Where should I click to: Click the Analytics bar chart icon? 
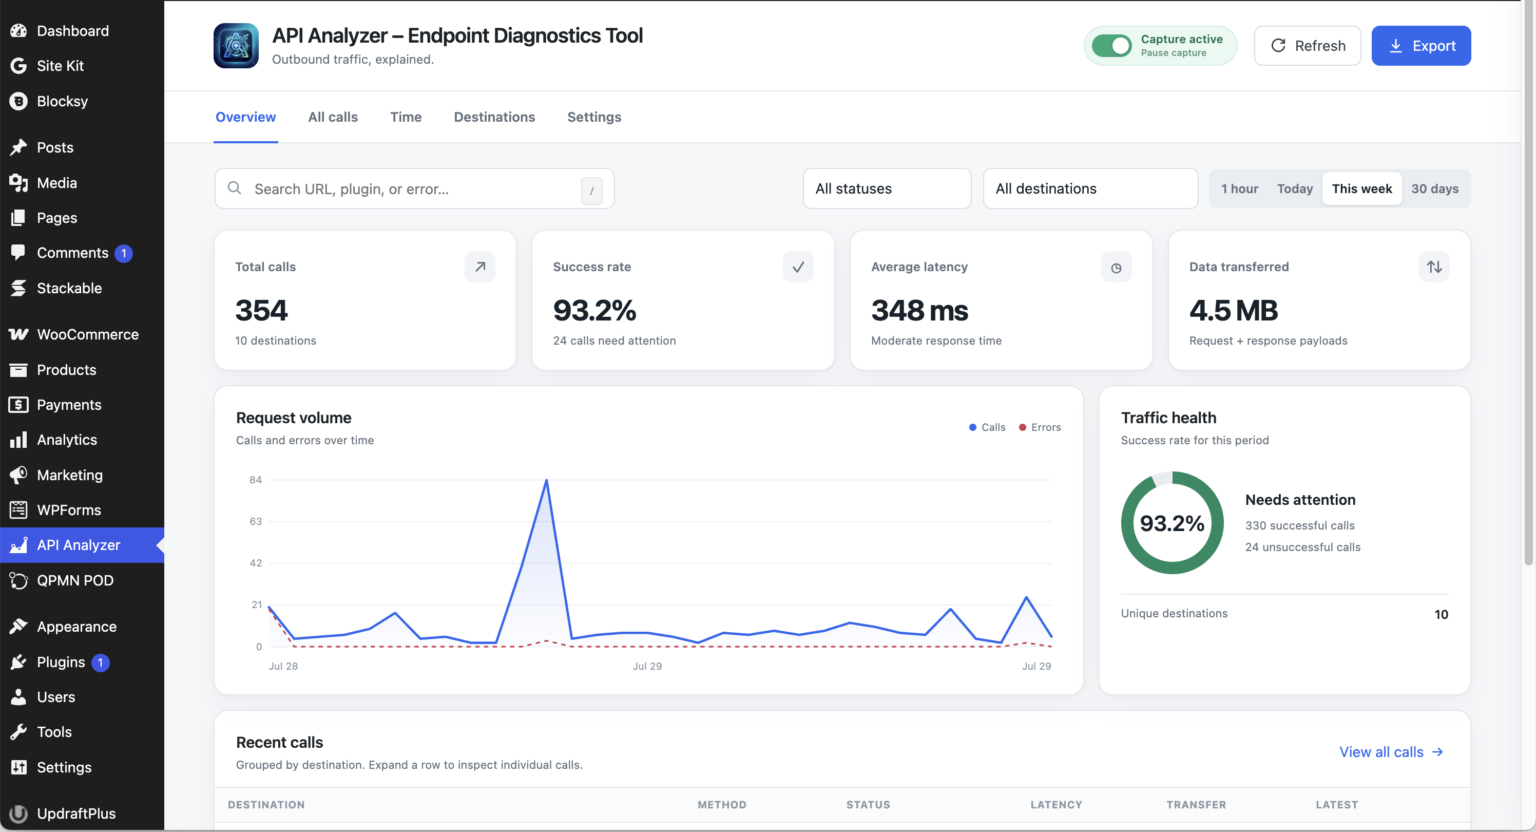[x=18, y=440]
